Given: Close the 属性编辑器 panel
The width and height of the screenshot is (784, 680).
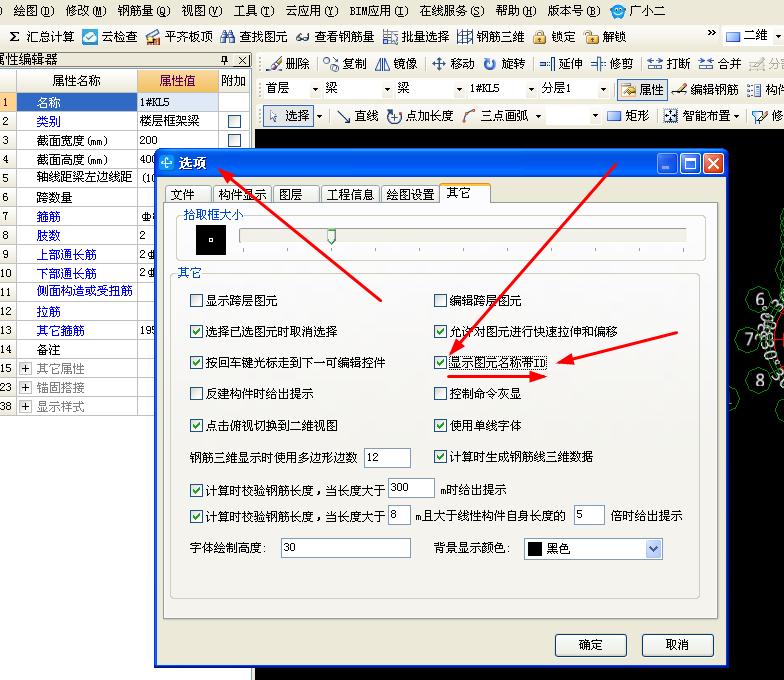Looking at the screenshot, I should (x=242, y=60).
